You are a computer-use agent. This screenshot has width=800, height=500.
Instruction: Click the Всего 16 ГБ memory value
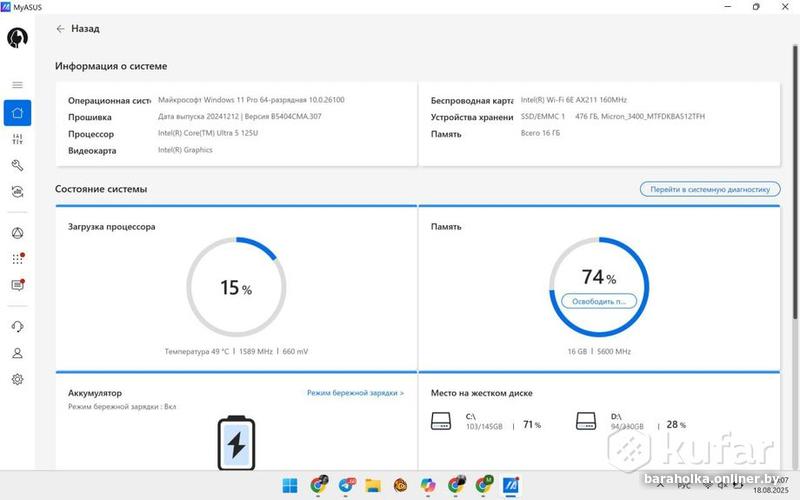[540, 133]
